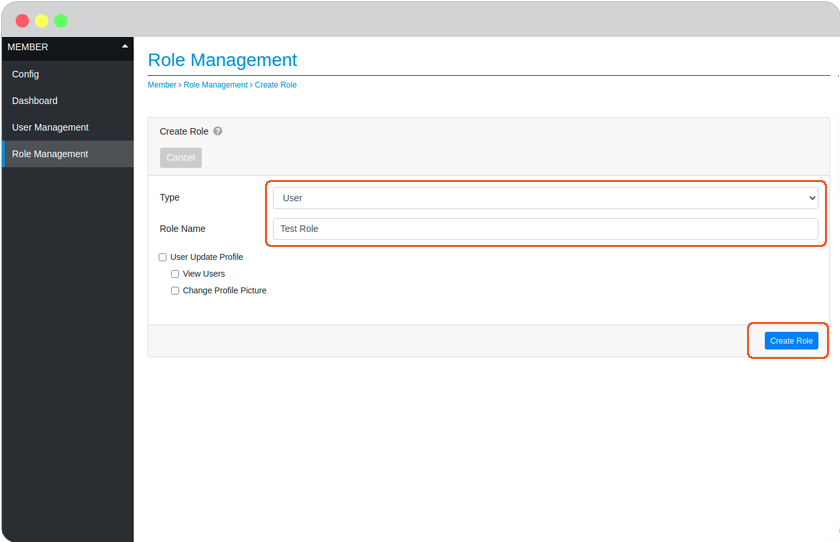Open Config in the sidebar
Image resolution: width=840 pixels, height=542 pixels.
coord(68,74)
